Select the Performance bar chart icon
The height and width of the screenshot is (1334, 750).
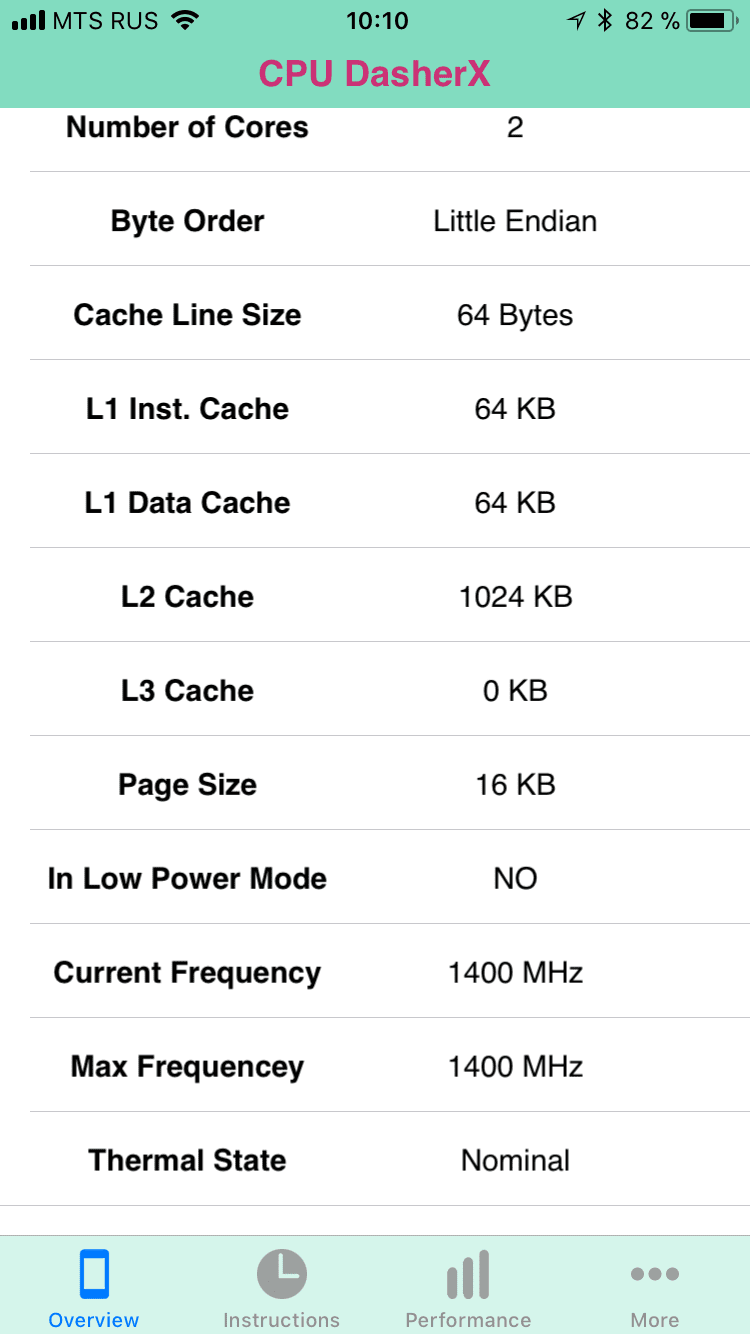(468, 1274)
